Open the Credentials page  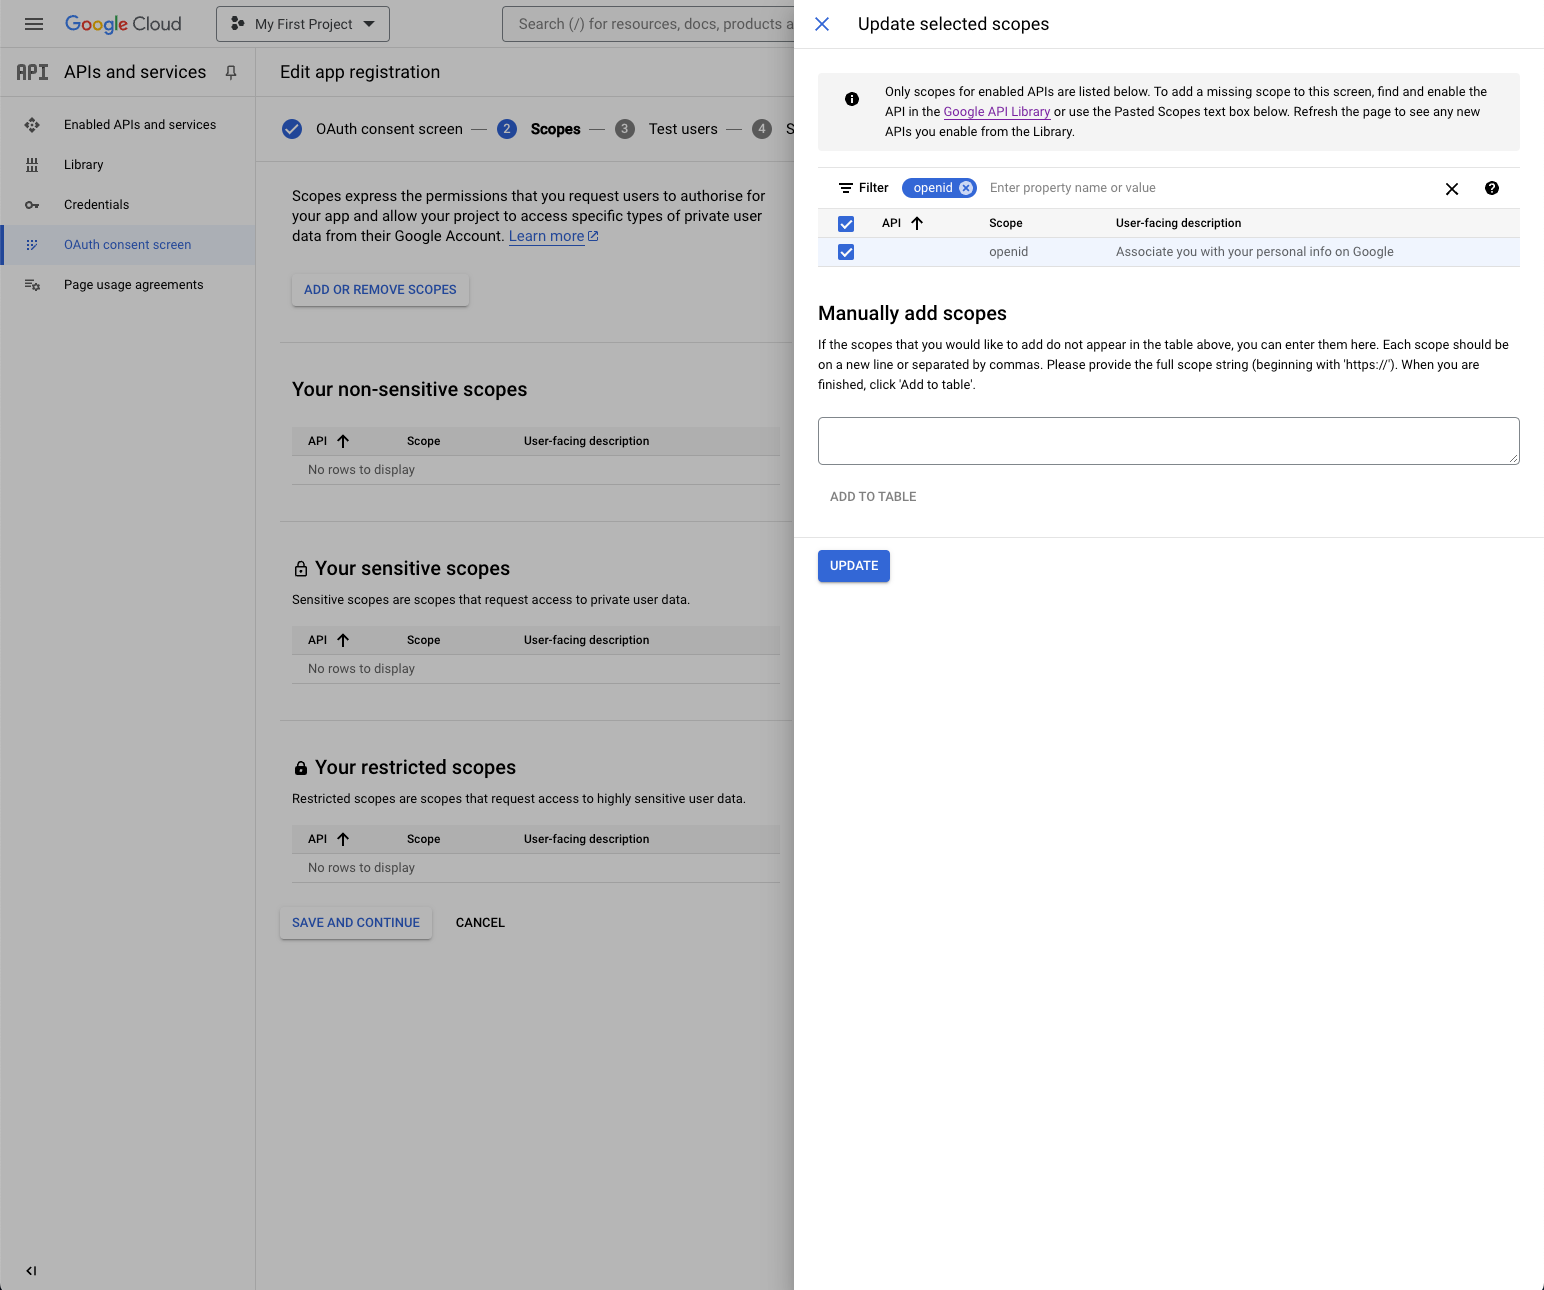pyautogui.click(x=97, y=205)
